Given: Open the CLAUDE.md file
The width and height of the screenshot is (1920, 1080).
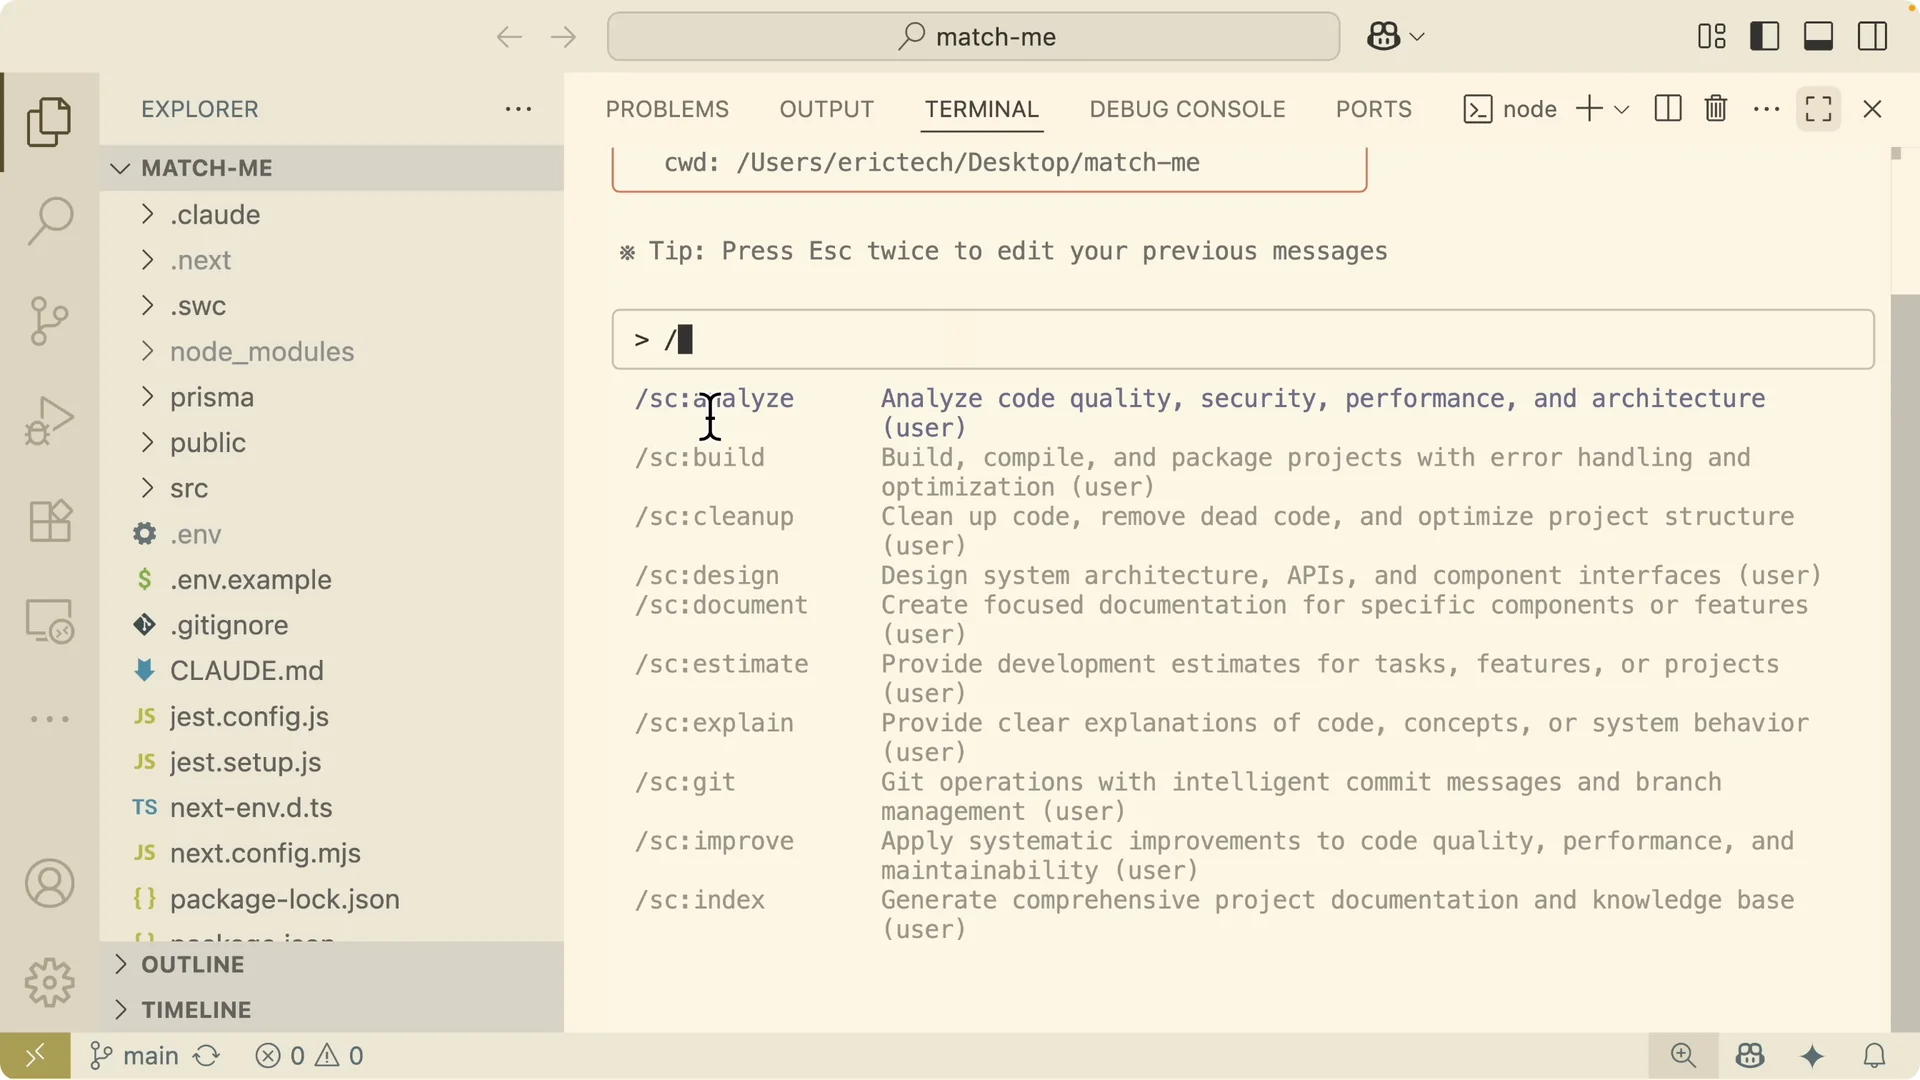Looking at the screenshot, I should click(332, 671).
